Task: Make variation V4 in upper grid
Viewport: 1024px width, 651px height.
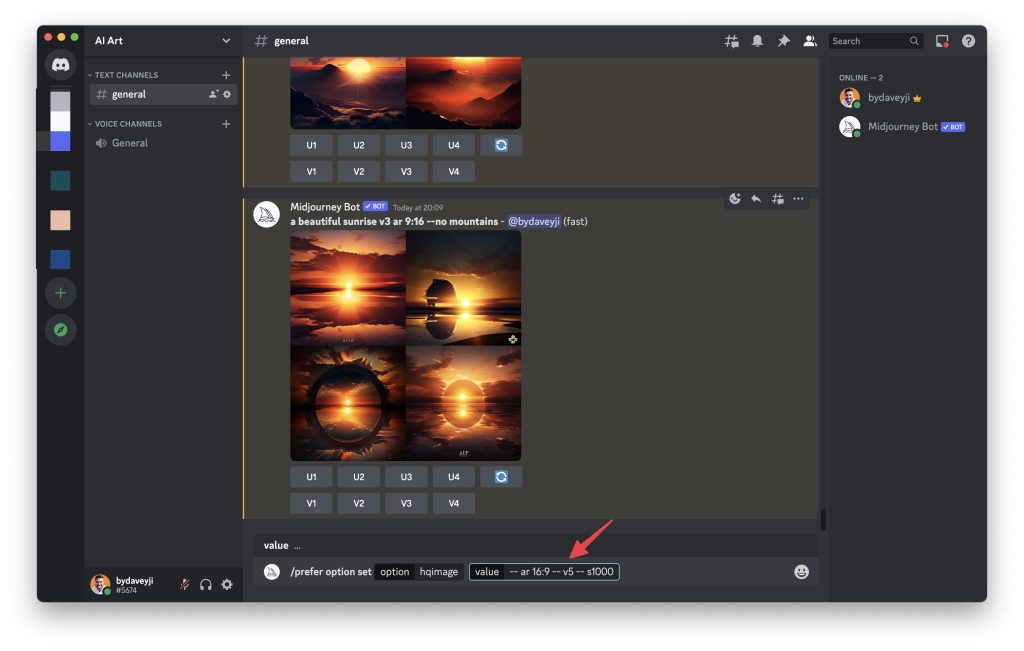Action: (454, 172)
